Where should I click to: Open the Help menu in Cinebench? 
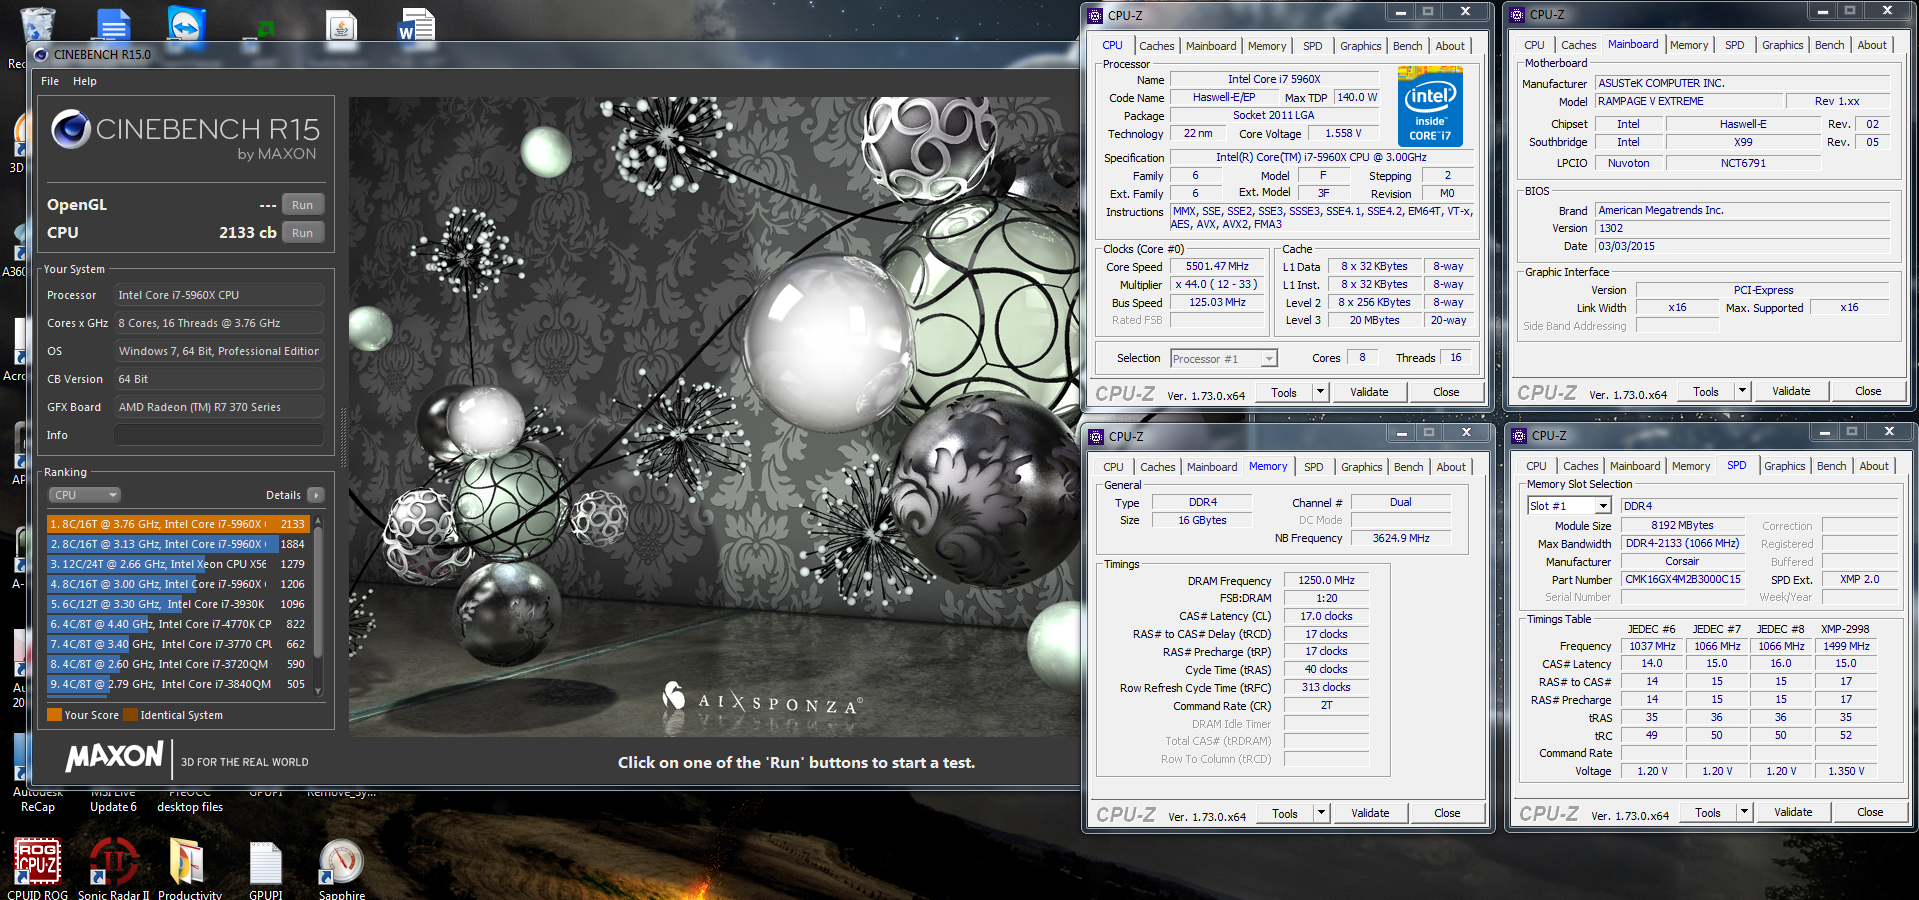coord(85,81)
